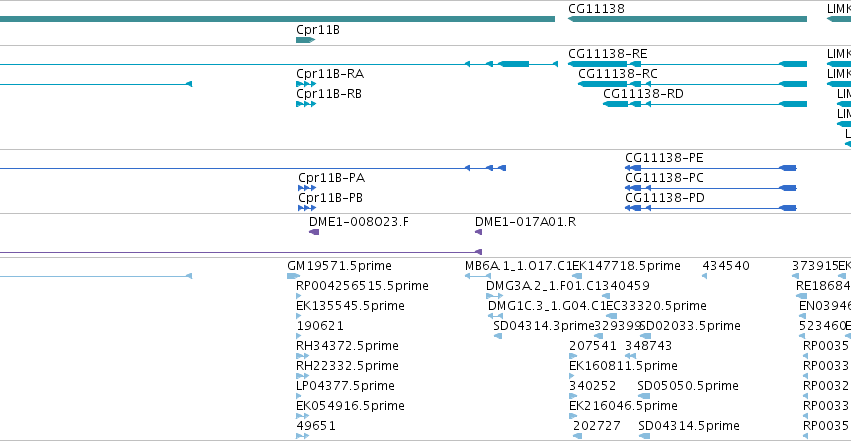Click the RP004256515.5prime EST label
The image size is (851, 441).
[362, 286]
